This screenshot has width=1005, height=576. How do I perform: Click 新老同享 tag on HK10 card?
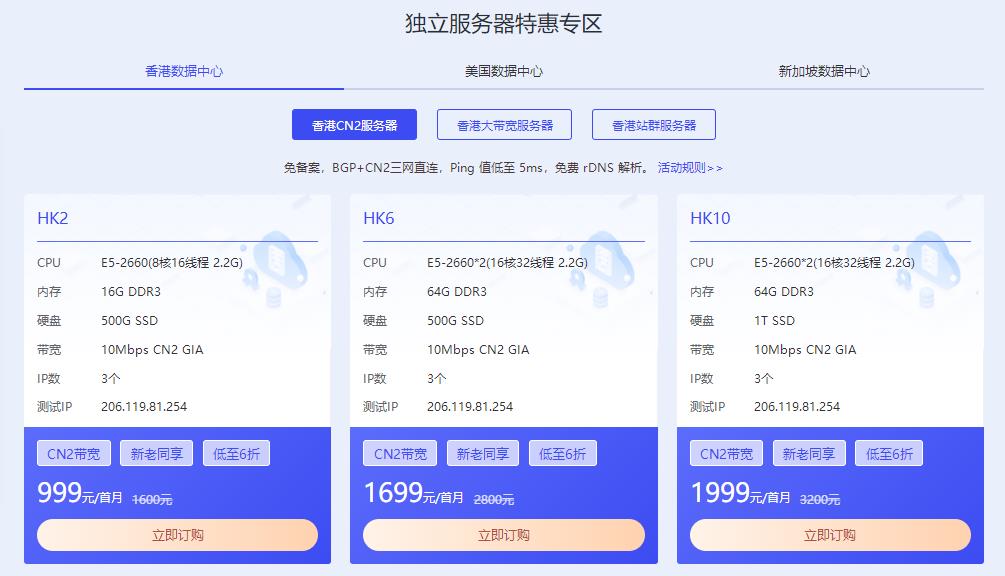809,454
